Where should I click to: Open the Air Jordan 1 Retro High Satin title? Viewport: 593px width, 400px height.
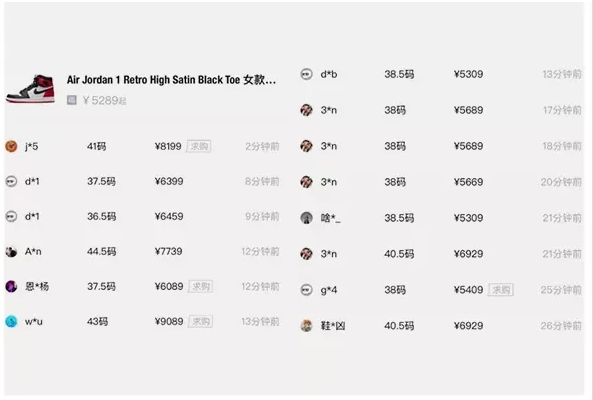[171, 80]
